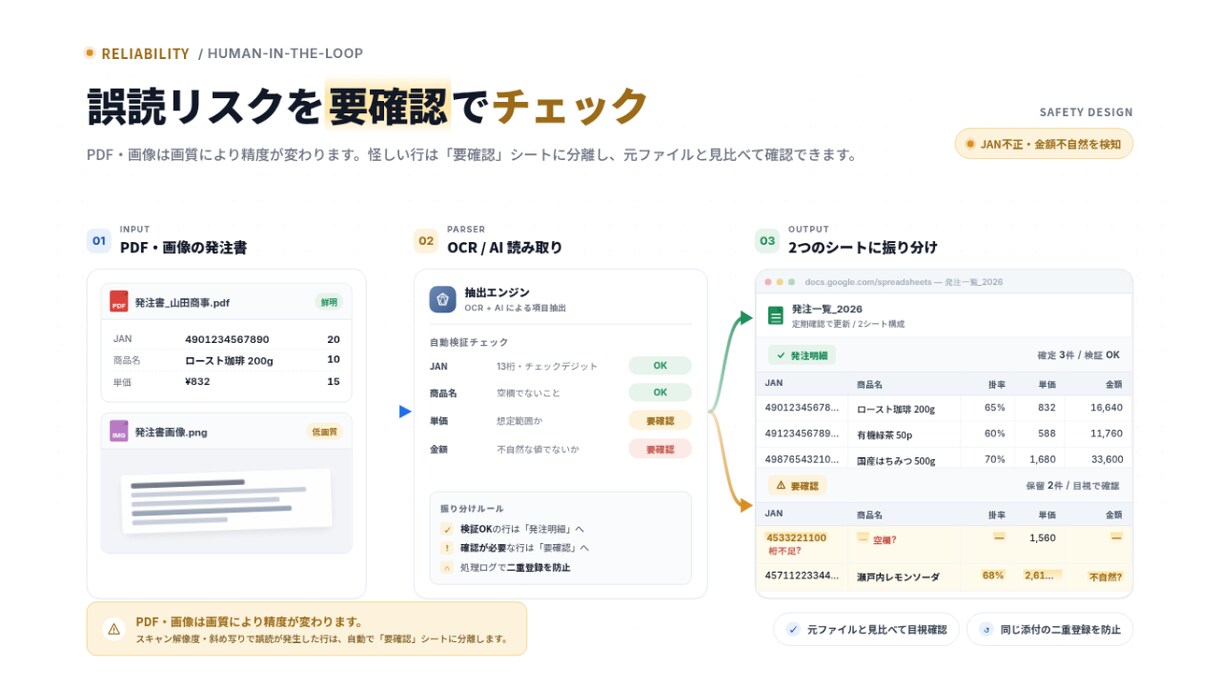Click the step 01 number badge
This screenshot has width=1220, height=686.
pyautogui.click(x=99, y=240)
